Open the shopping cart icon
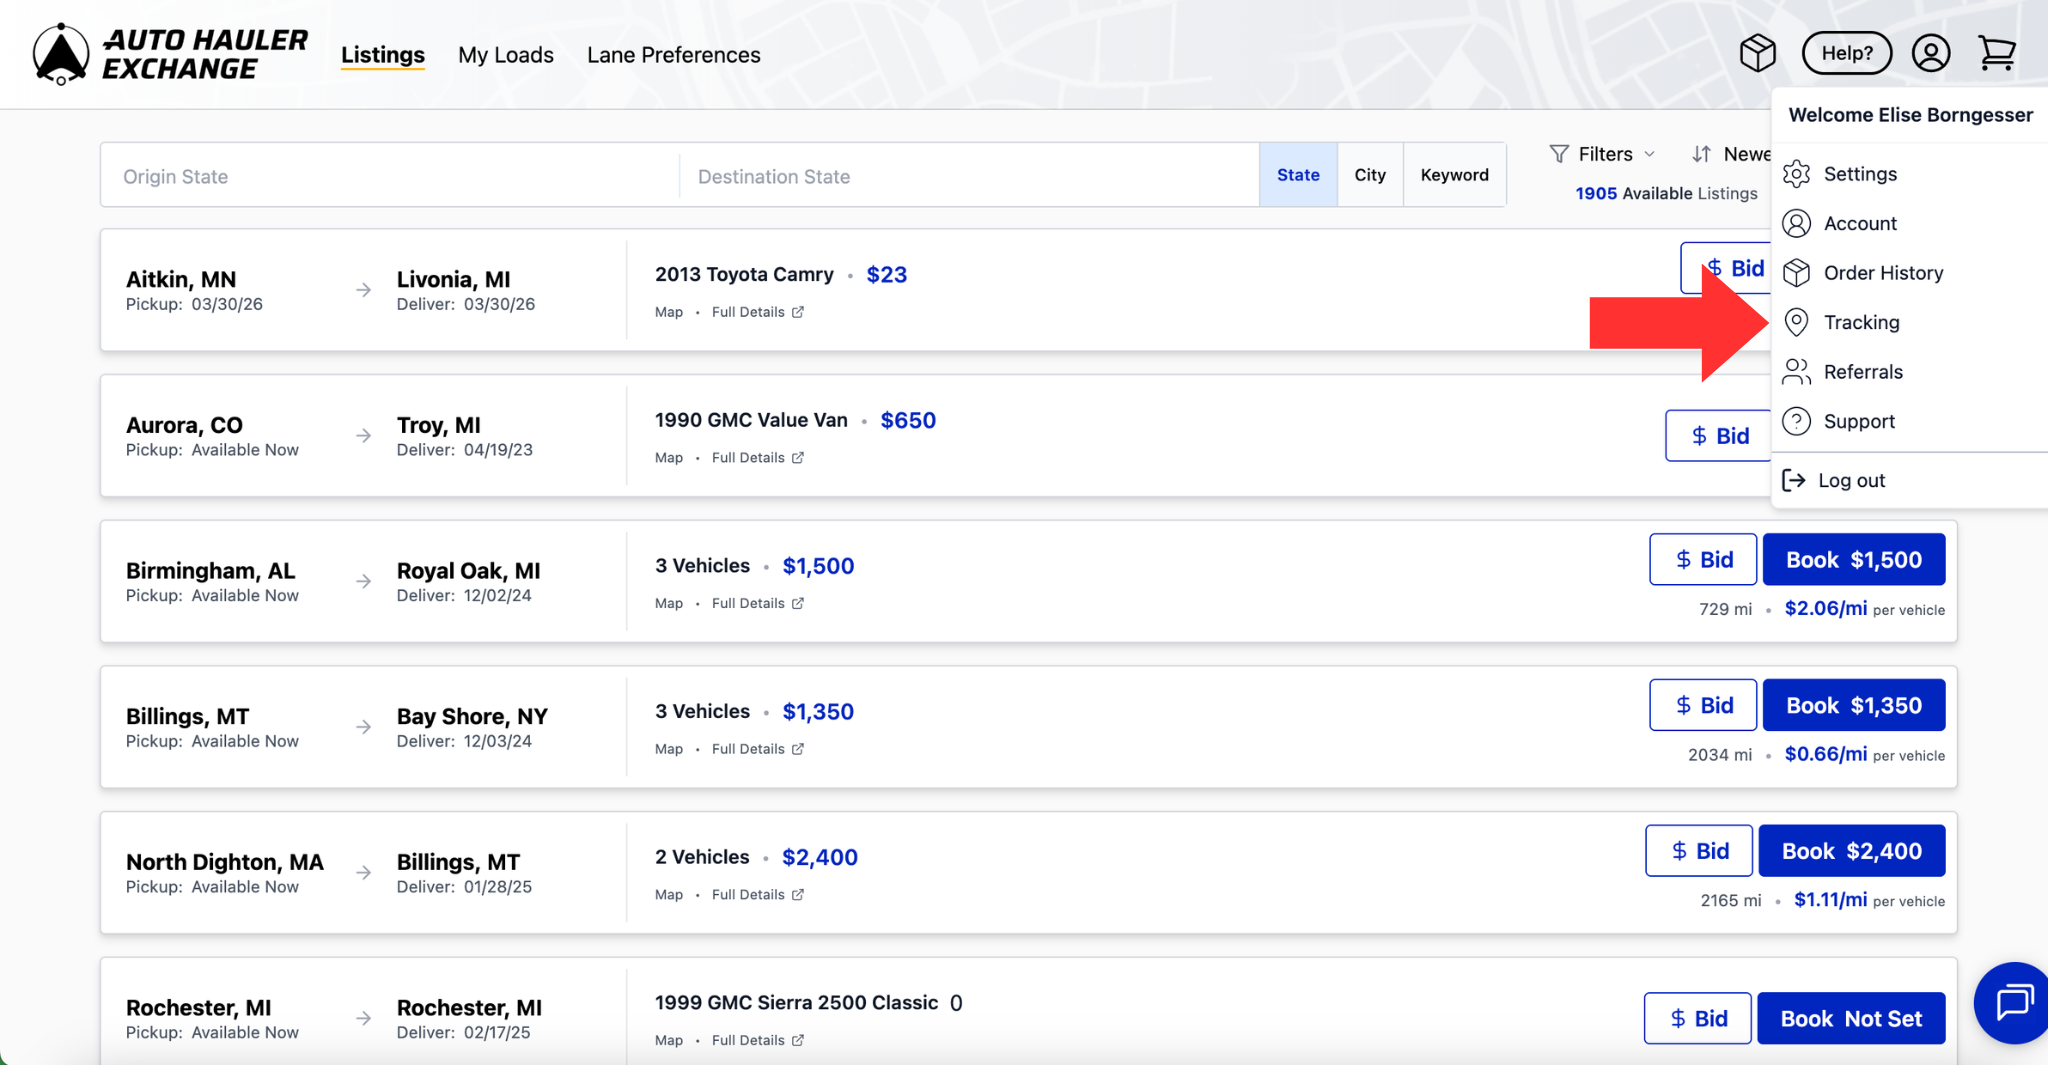 coord(1996,53)
